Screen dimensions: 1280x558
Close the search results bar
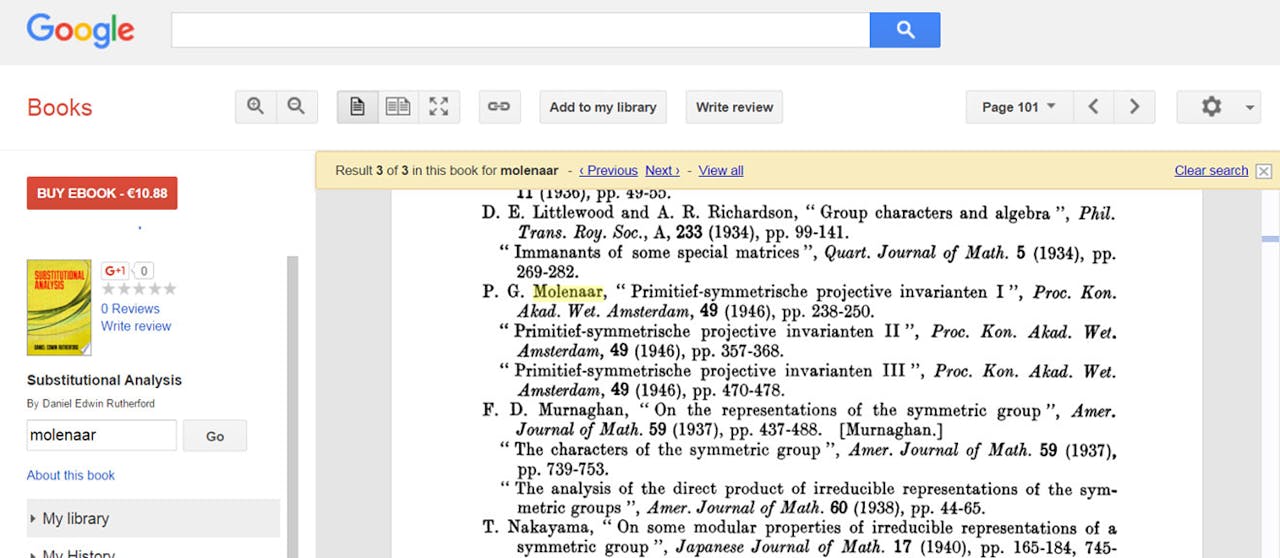[x=1264, y=171]
